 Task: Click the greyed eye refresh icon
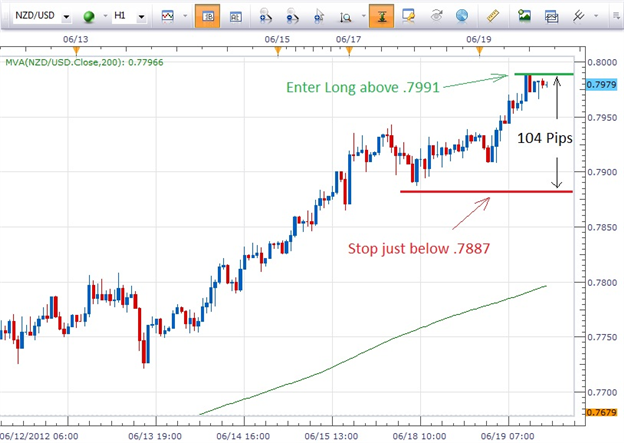coord(437,16)
